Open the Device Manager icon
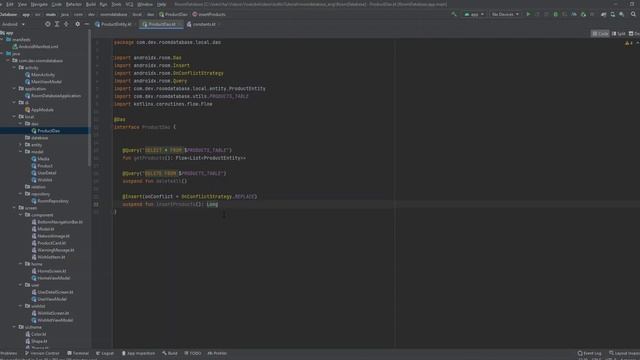Screen dimensions: 640x360 coord(613,14)
